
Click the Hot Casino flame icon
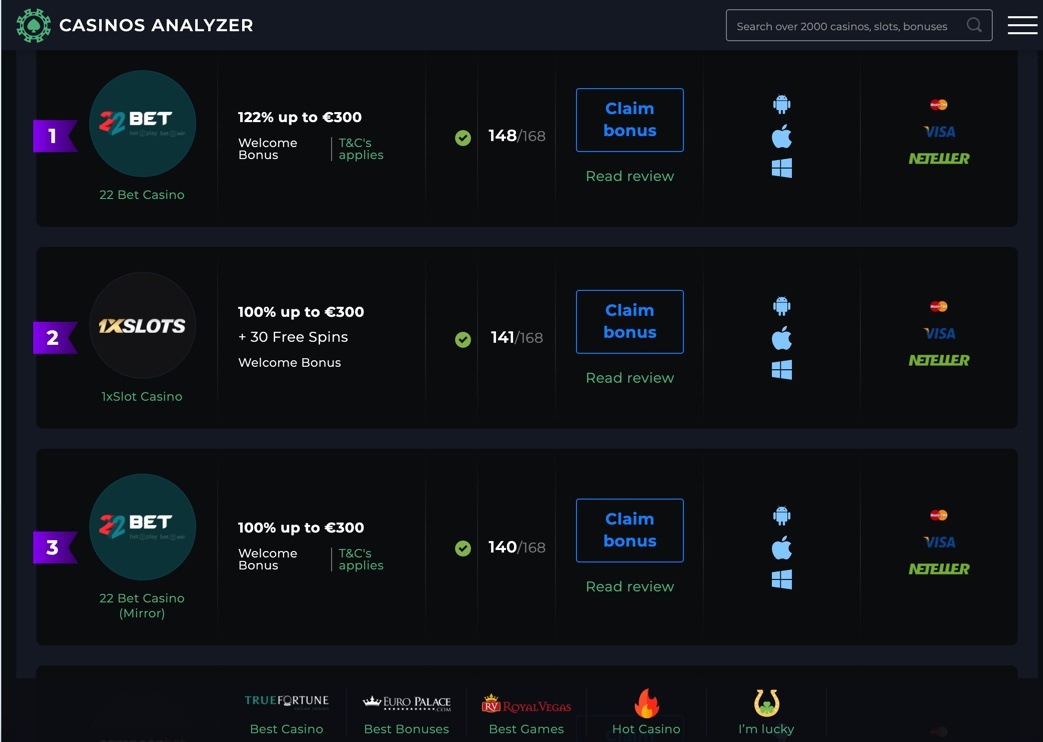(x=646, y=703)
